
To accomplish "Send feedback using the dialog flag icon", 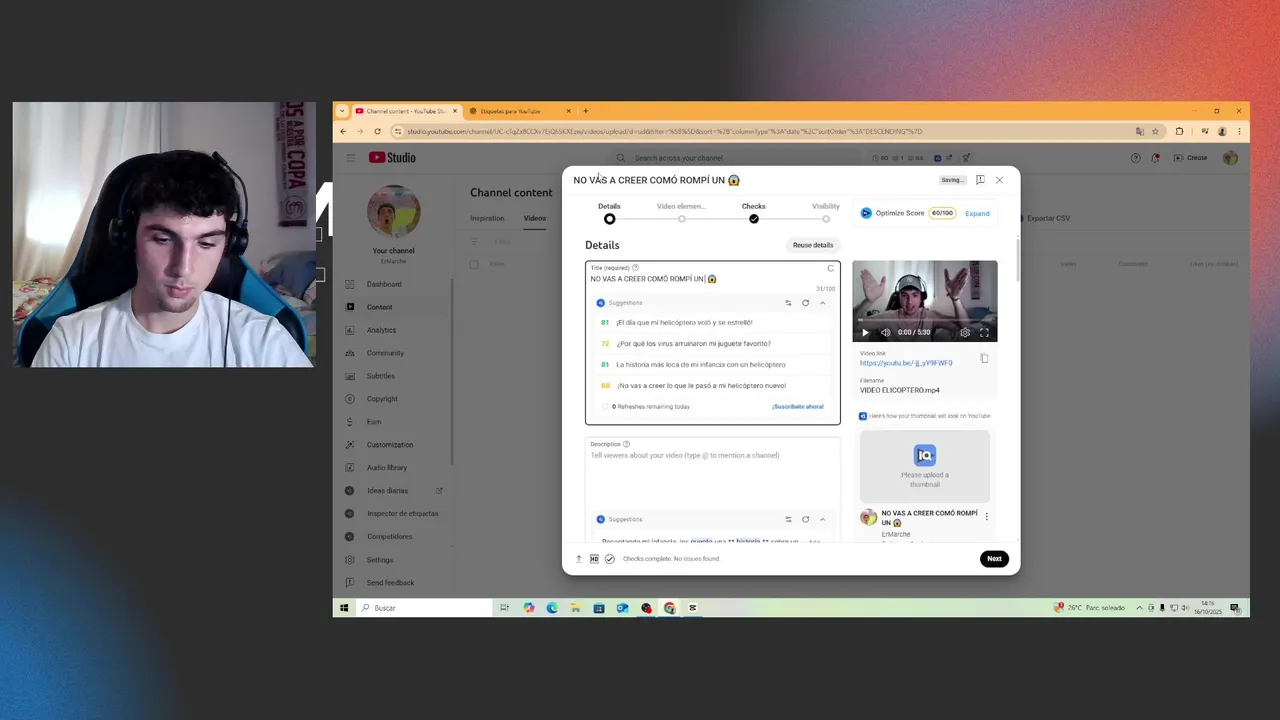I will [x=980, y=180].
